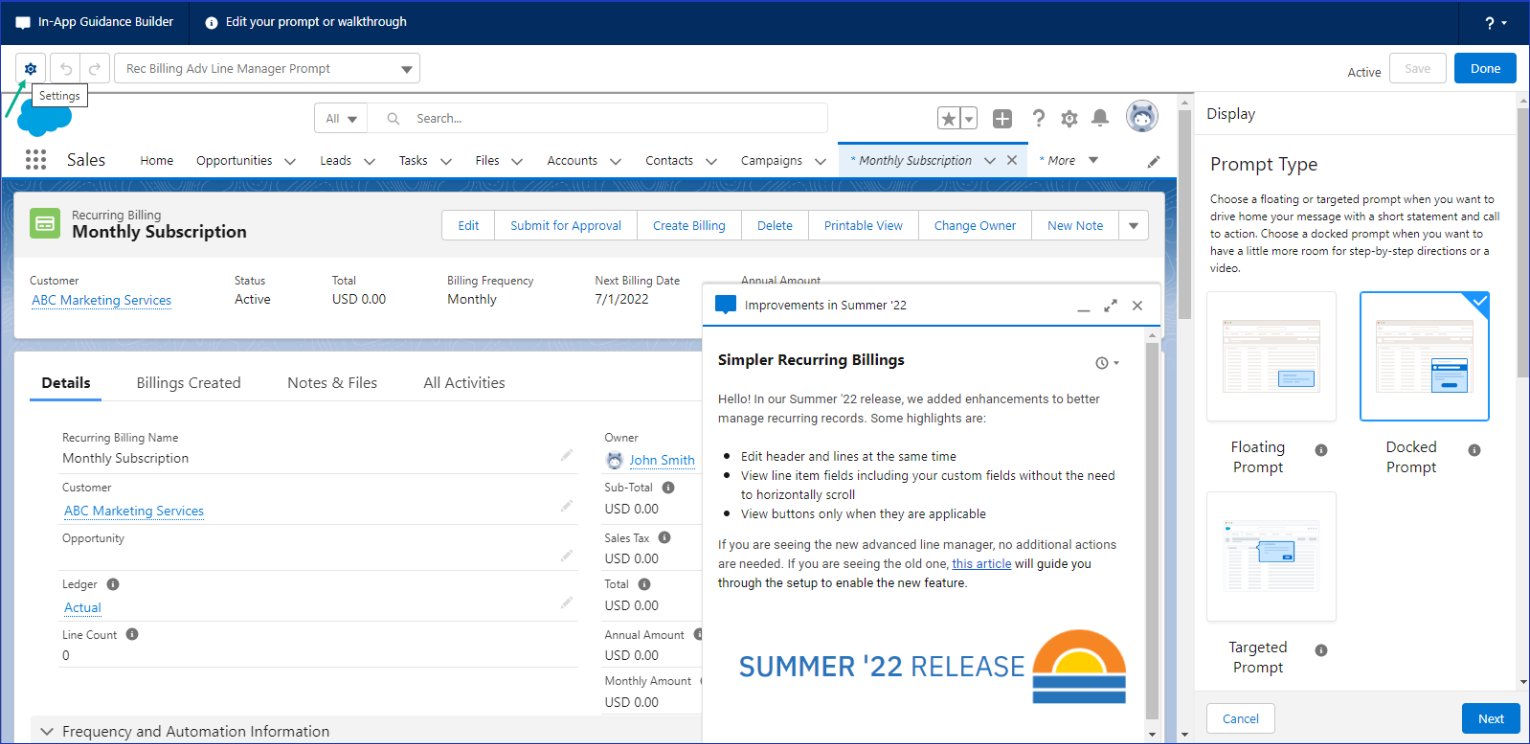Open Salesforce Help question mark icon
Viewport: 1530px width, 744px height.
pyautogui.click(x=1039, y=119)
